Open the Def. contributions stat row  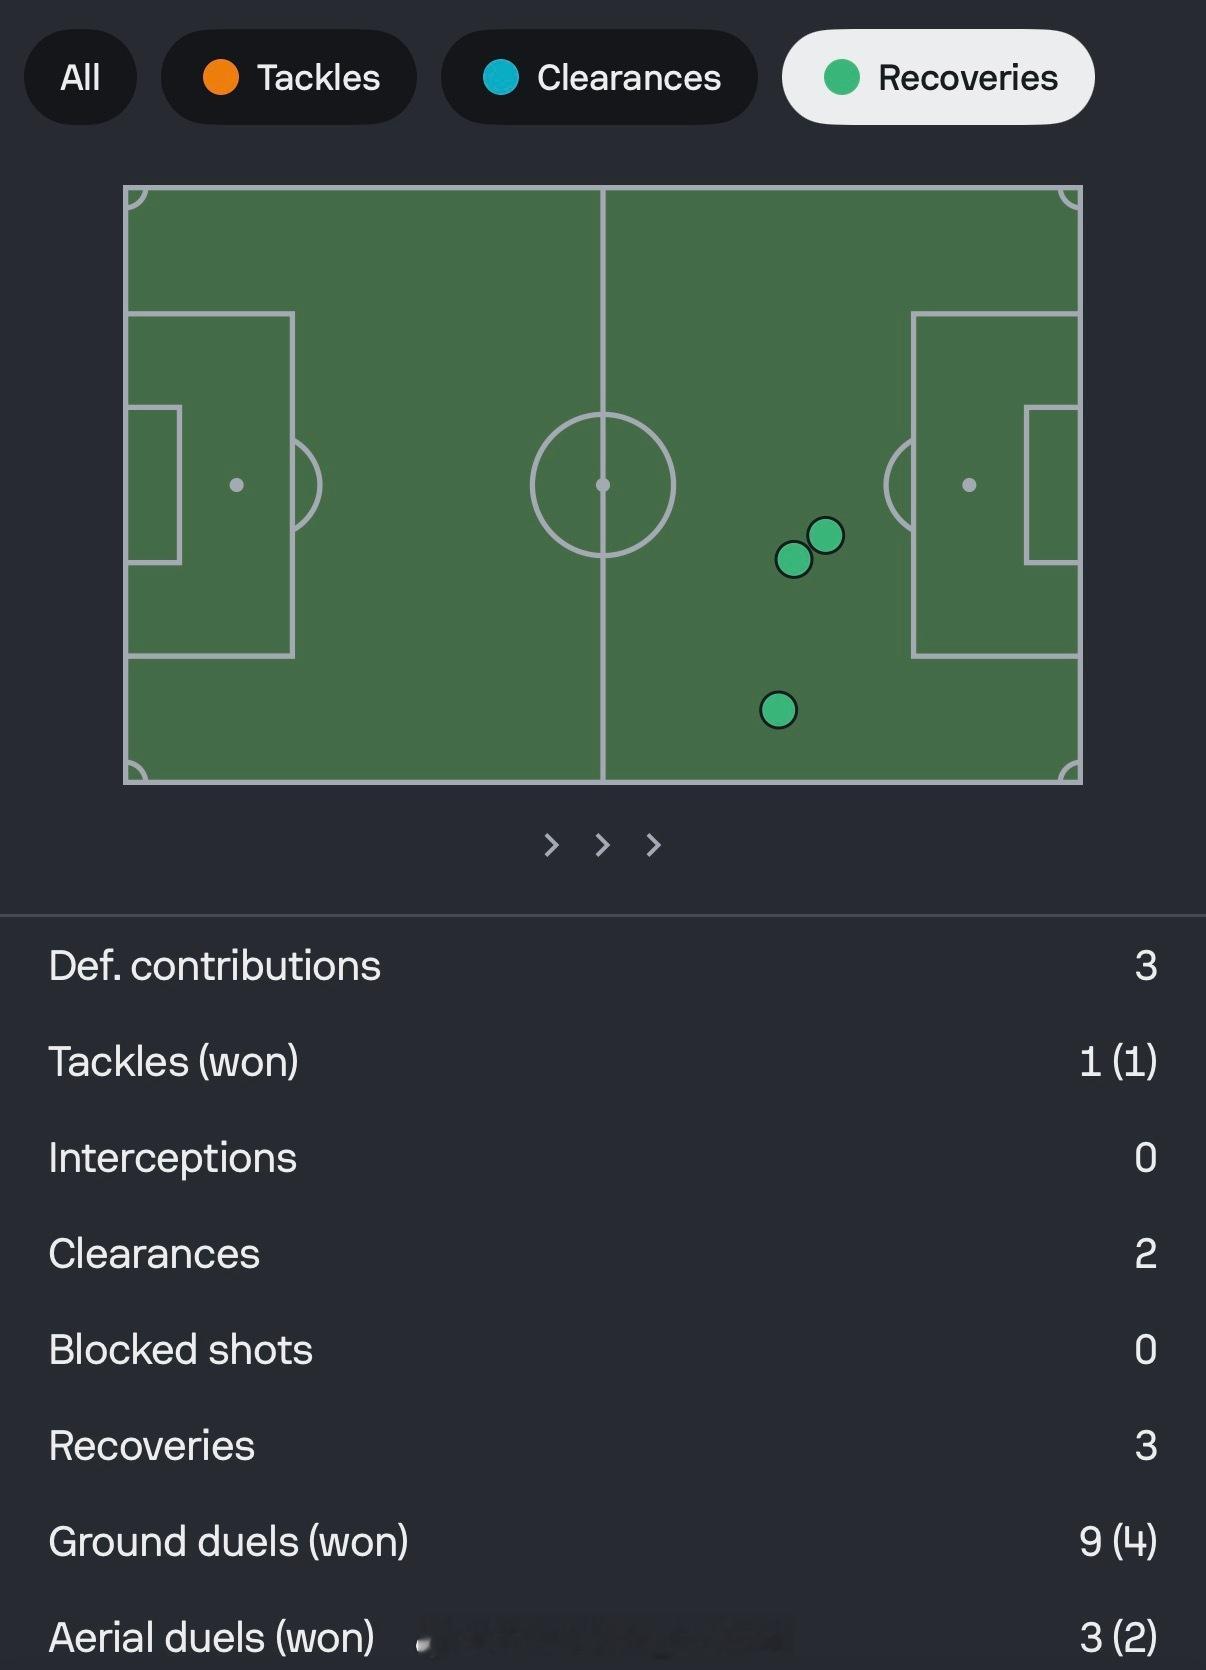(x=603, y=966)
